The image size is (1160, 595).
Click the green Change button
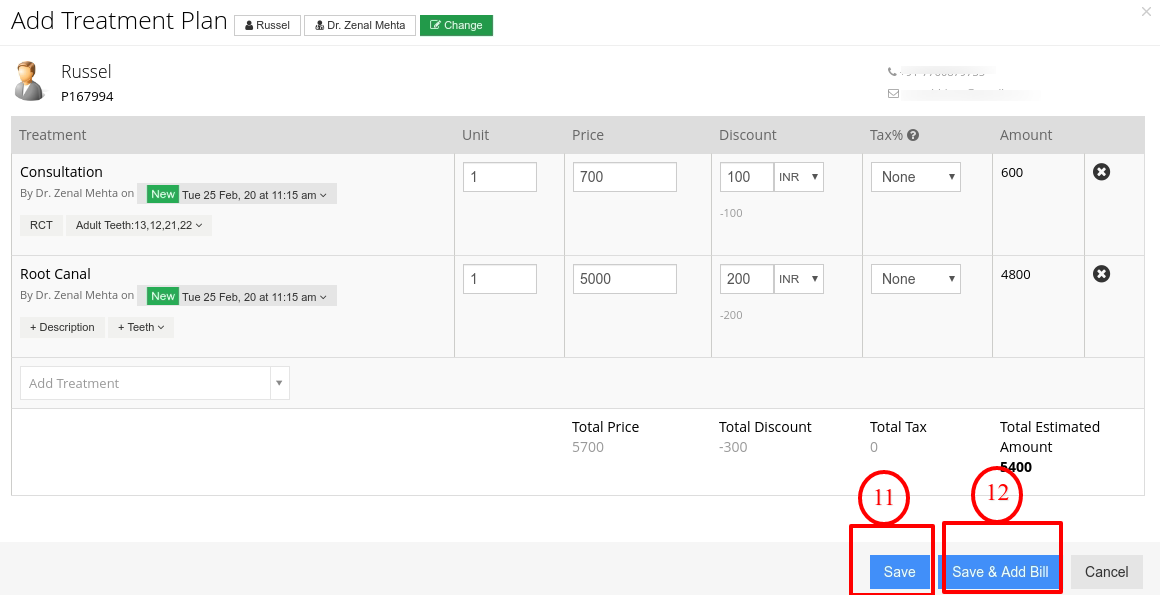pyautogui.click(x=456, y=25)
